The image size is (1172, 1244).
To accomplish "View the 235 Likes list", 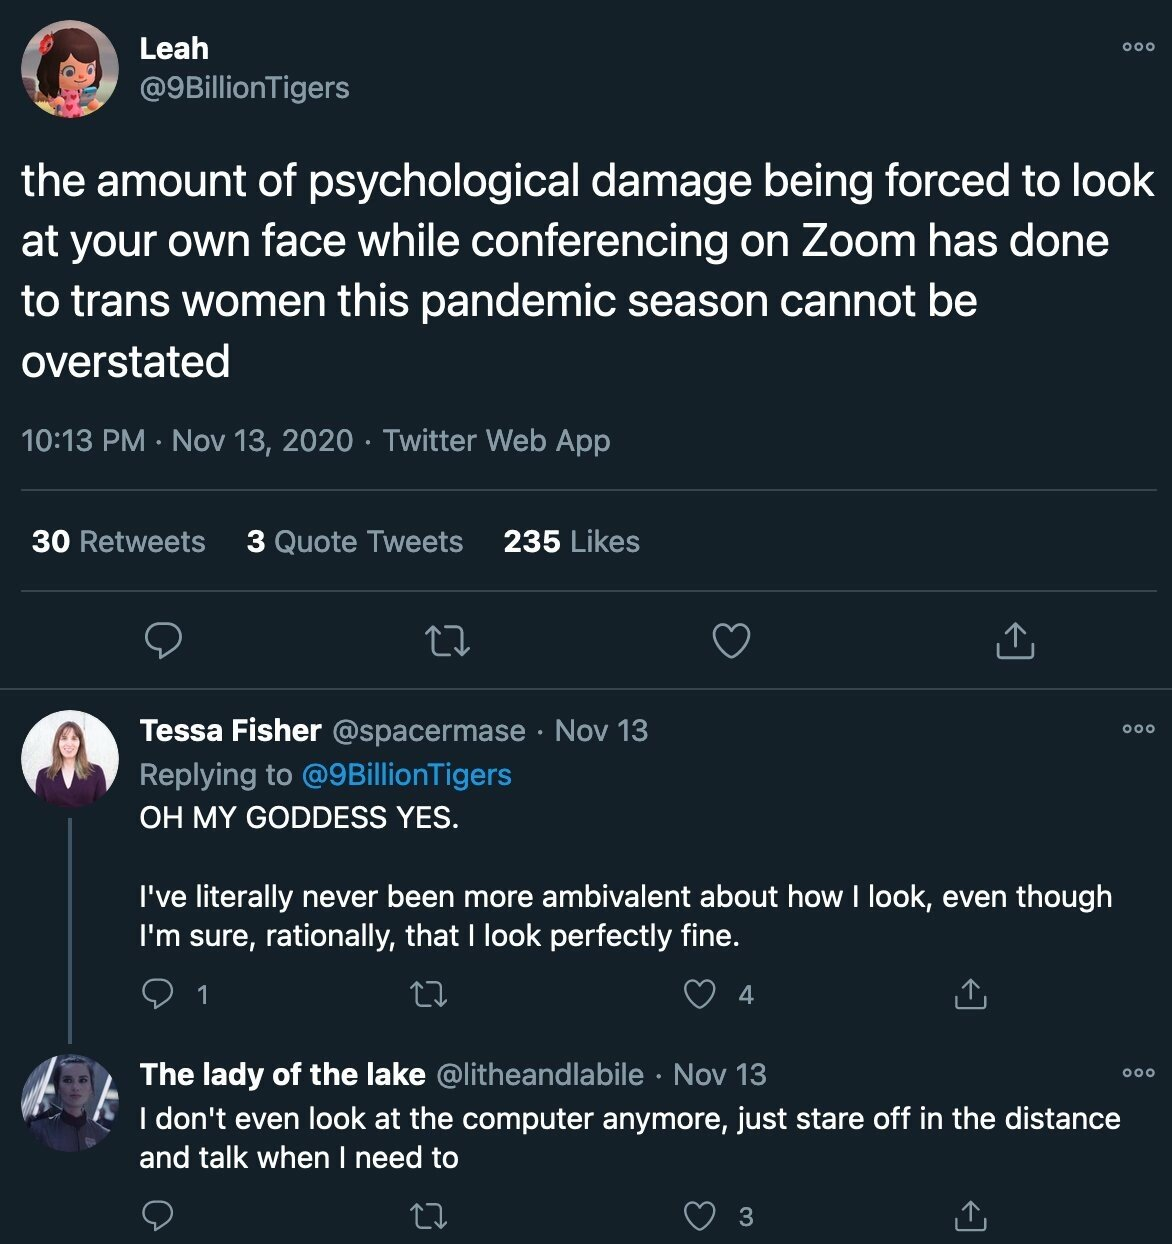I will 571,542.
